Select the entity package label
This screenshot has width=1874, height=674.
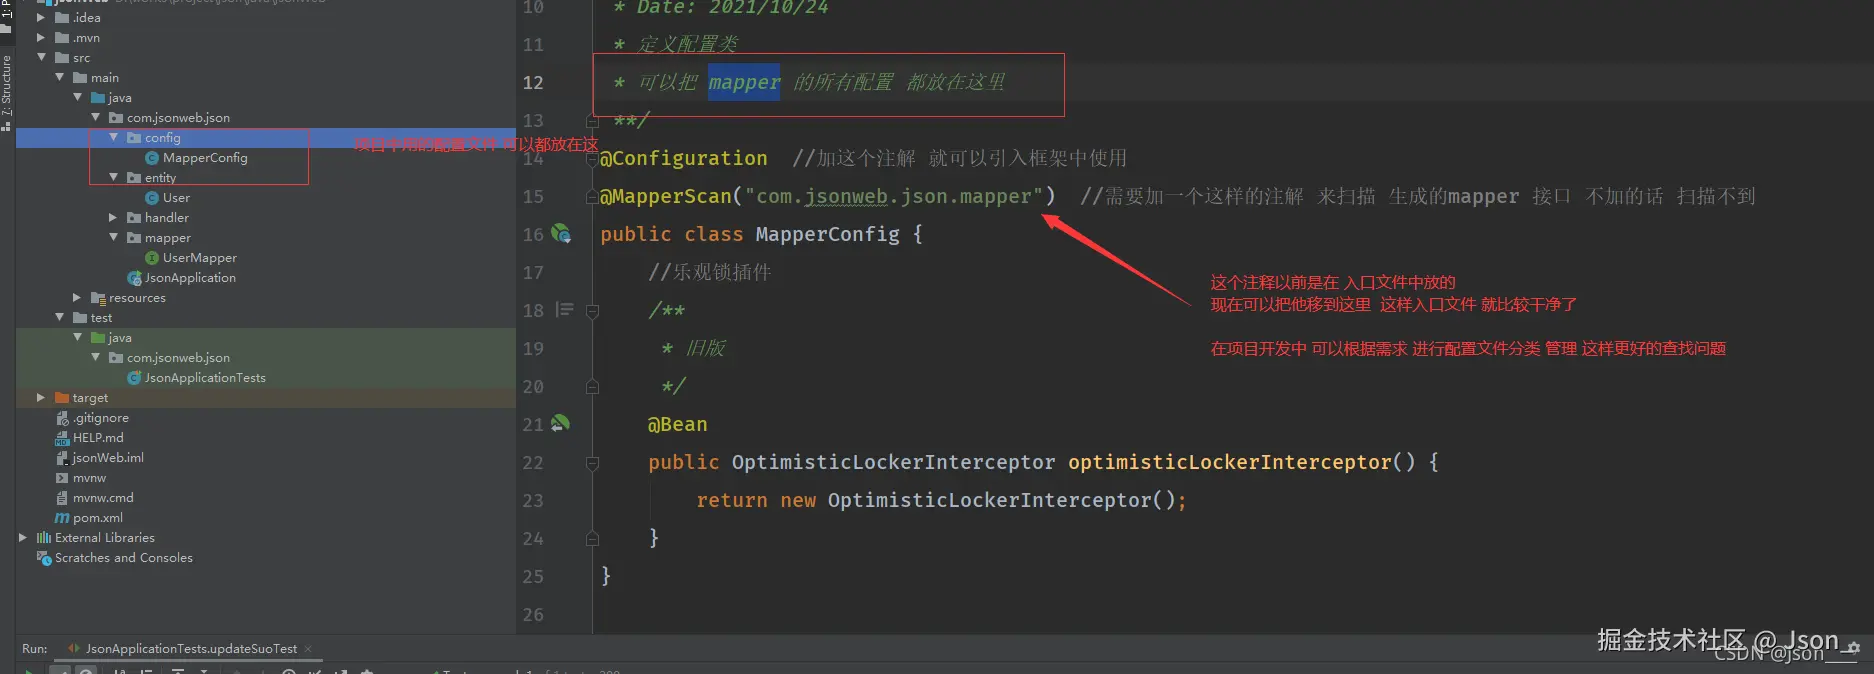click(x=160, y=178)
